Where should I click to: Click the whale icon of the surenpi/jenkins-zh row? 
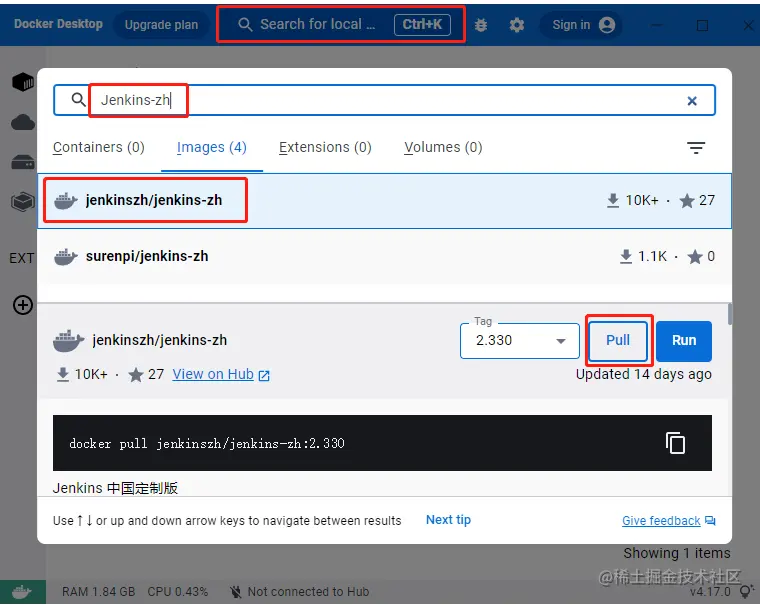click(65, 256)
